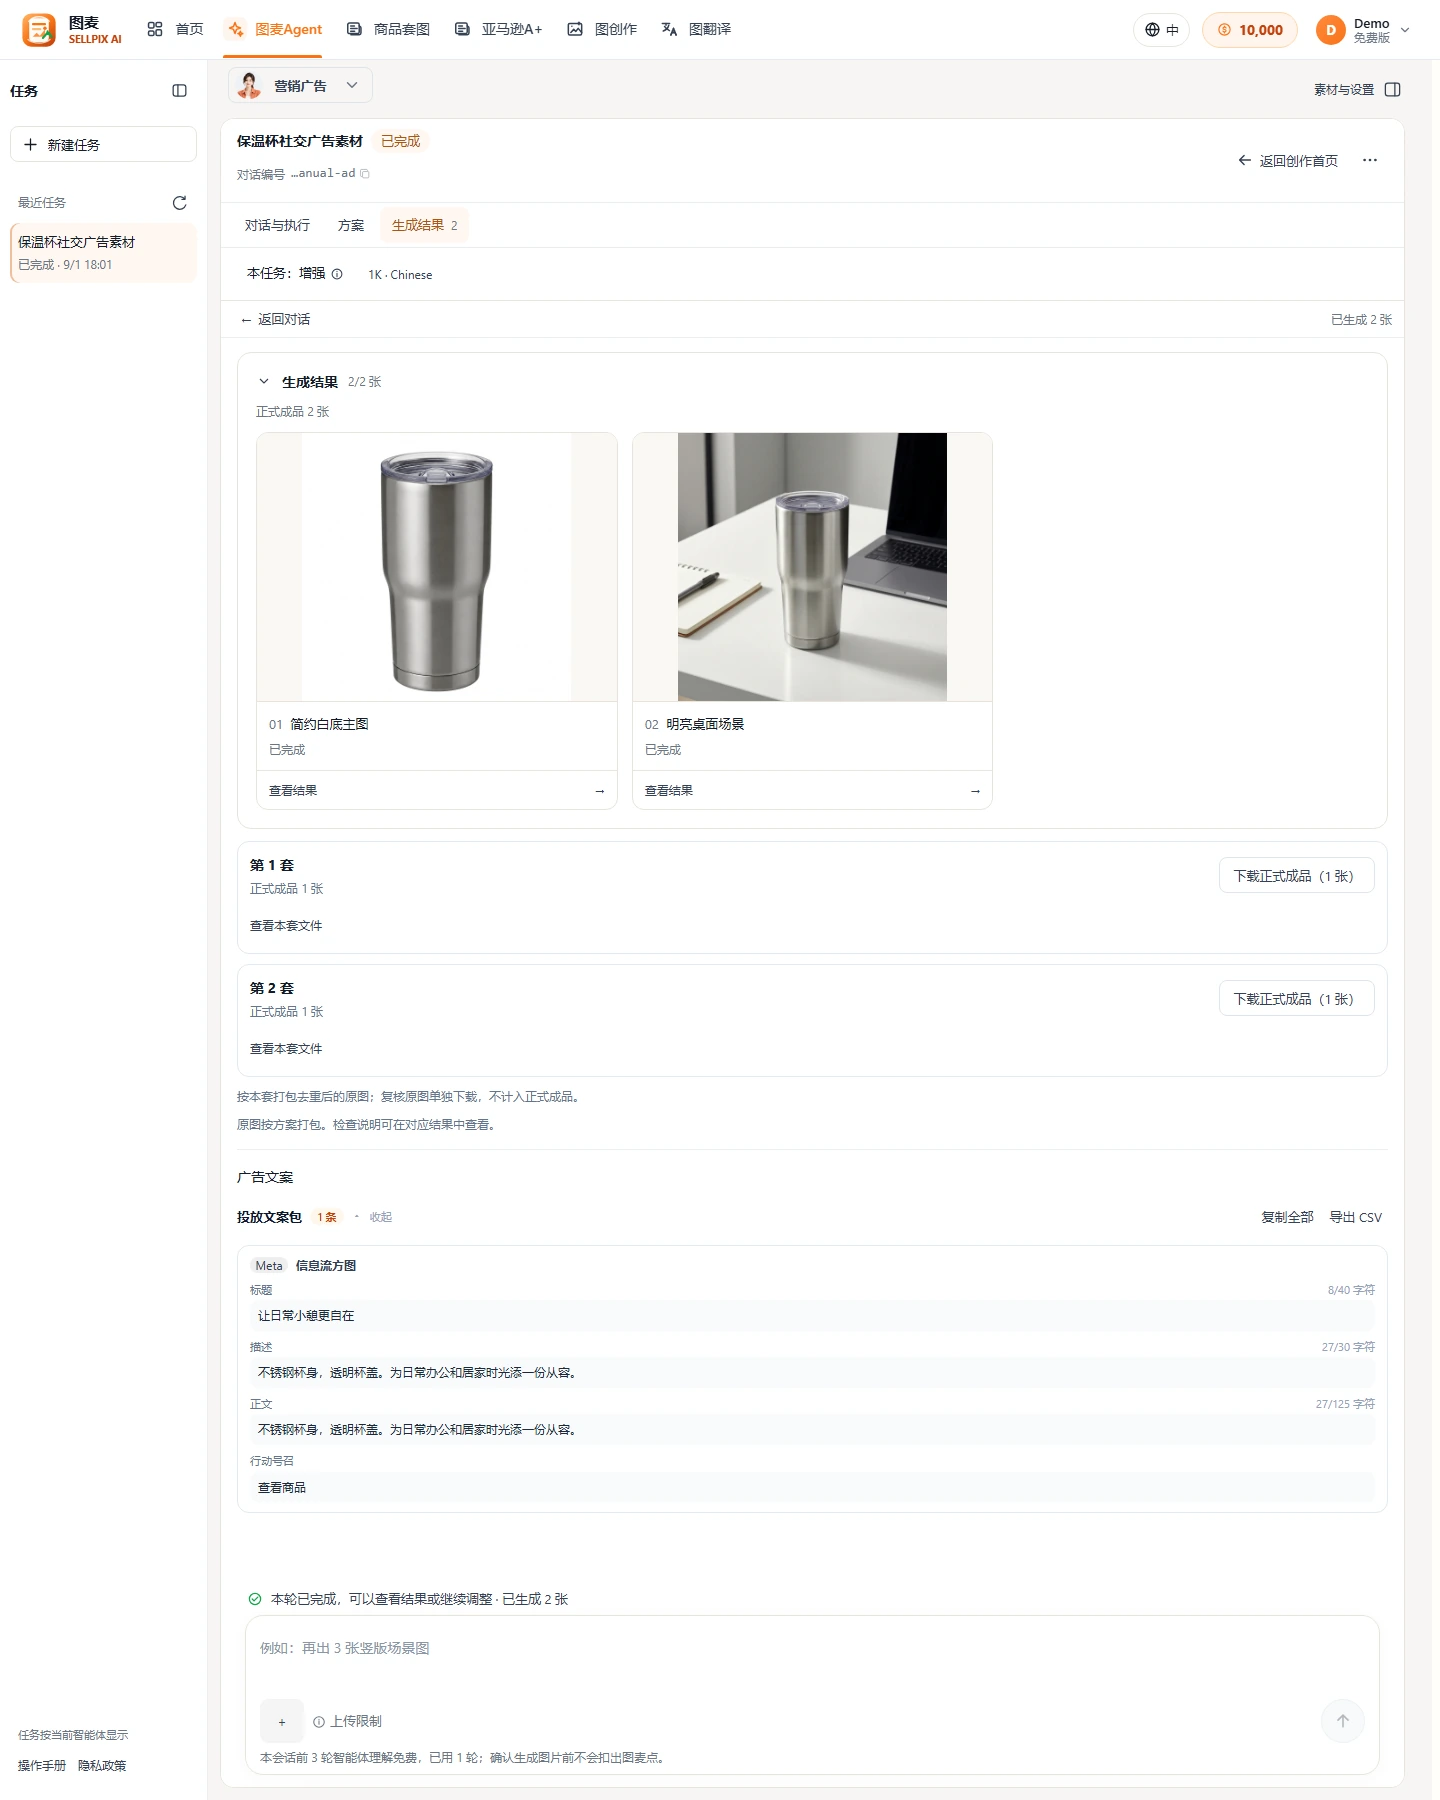Switch to the 对话与执行 tab
The image size is (1440, 1800).
click(x=277, y=225)
